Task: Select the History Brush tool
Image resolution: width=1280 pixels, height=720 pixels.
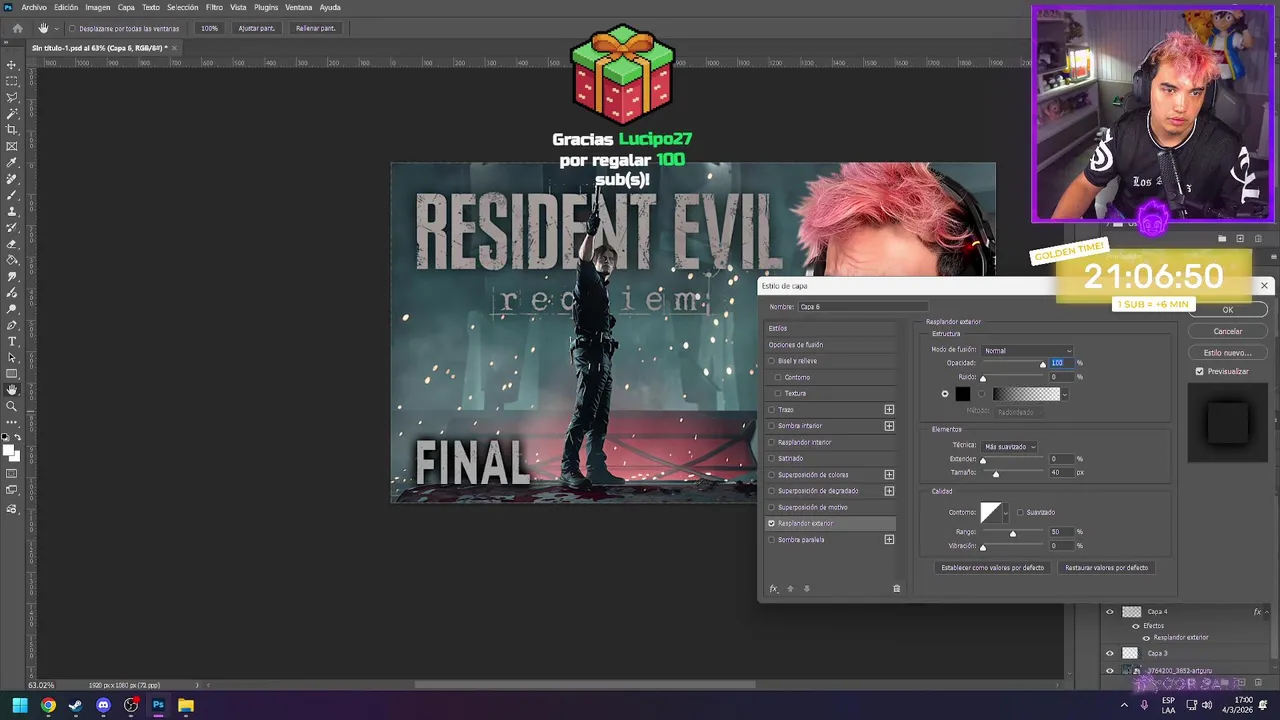Action: [12, 228]
